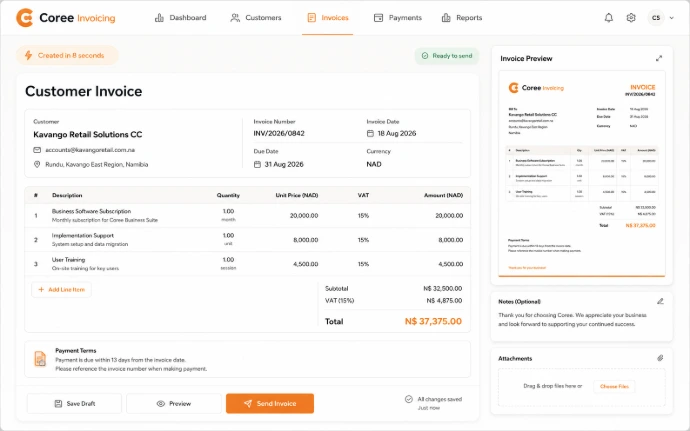Click the Coree Invoicing logo

(66, 18)
